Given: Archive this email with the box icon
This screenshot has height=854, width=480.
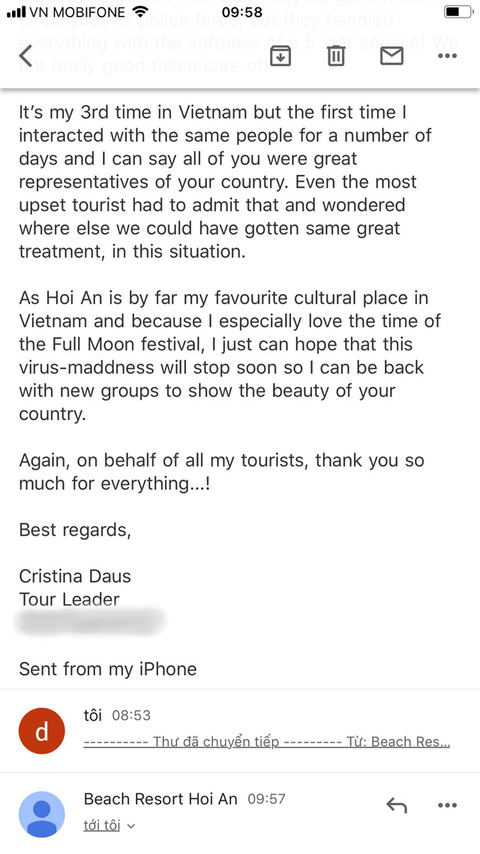Looking at the screenshot, I should point(281,56).
